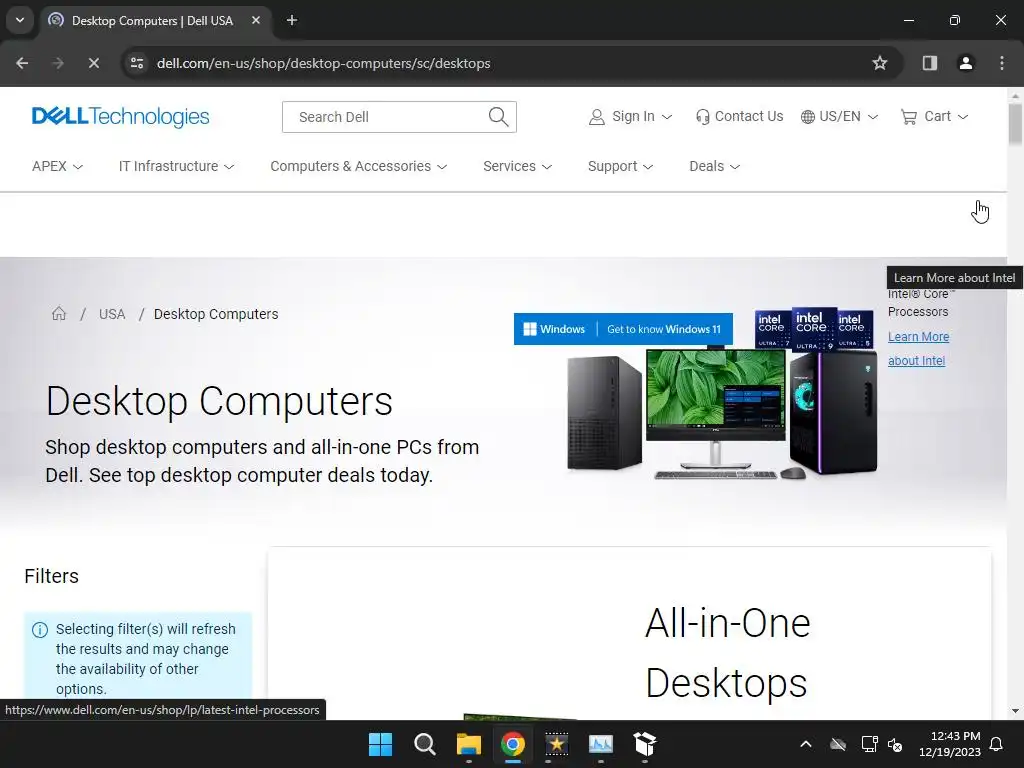Click the Learn More about Intel link
The width and height of the screenshot is (1024, 768).
(x=918, y=349)
